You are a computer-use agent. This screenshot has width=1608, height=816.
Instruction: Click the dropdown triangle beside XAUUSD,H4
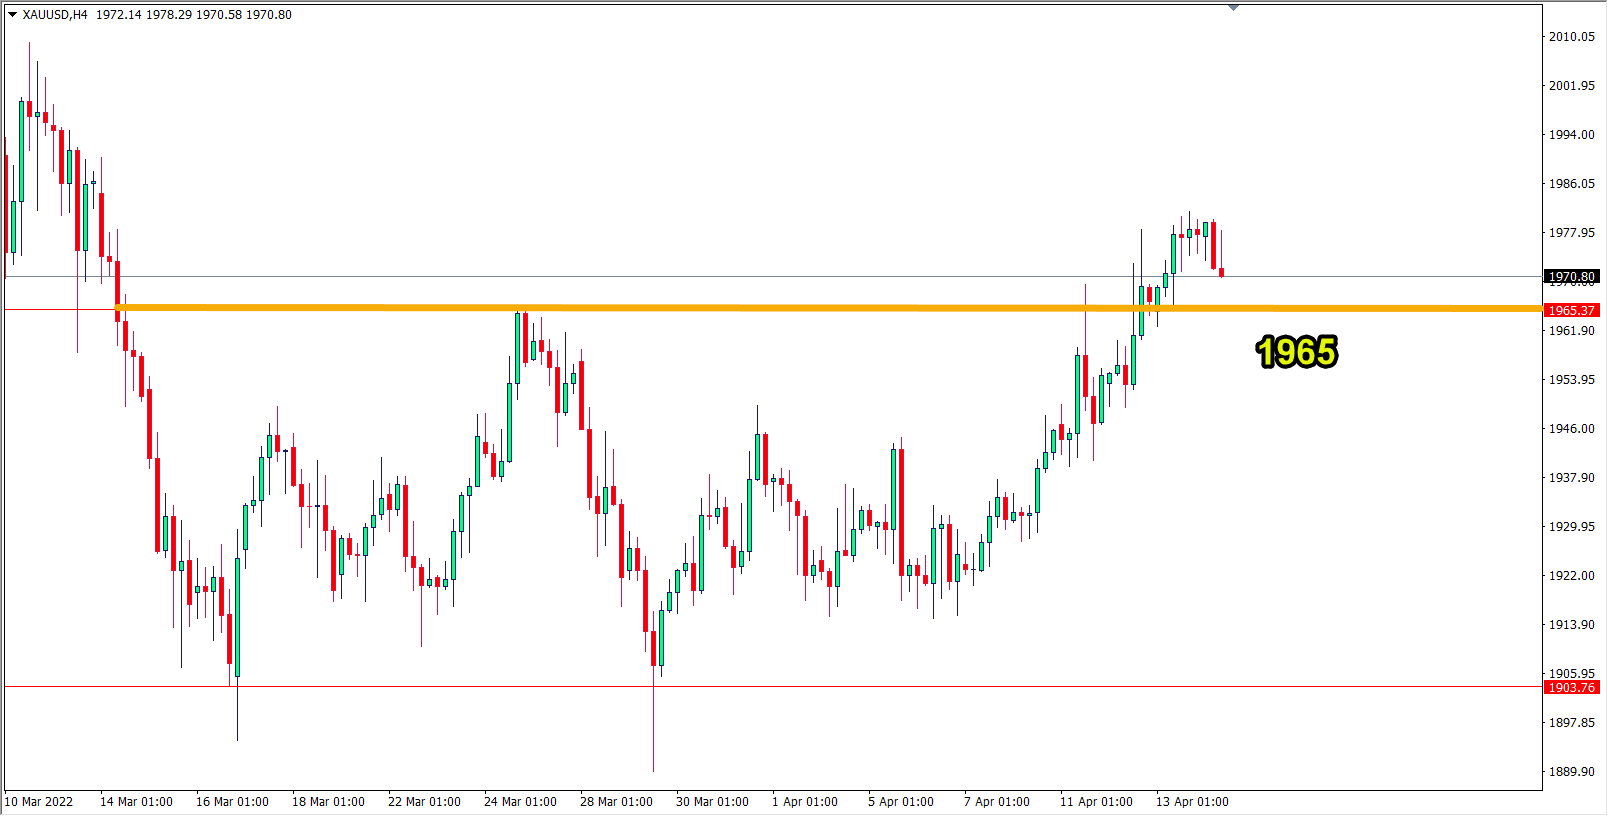pos(13,15)
